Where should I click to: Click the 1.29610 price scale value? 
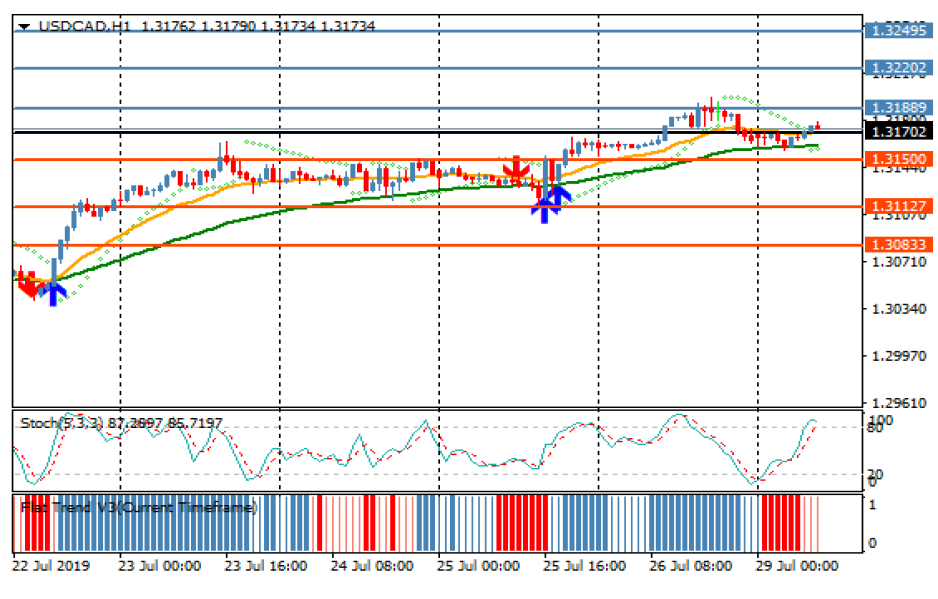tap(897, 403)
